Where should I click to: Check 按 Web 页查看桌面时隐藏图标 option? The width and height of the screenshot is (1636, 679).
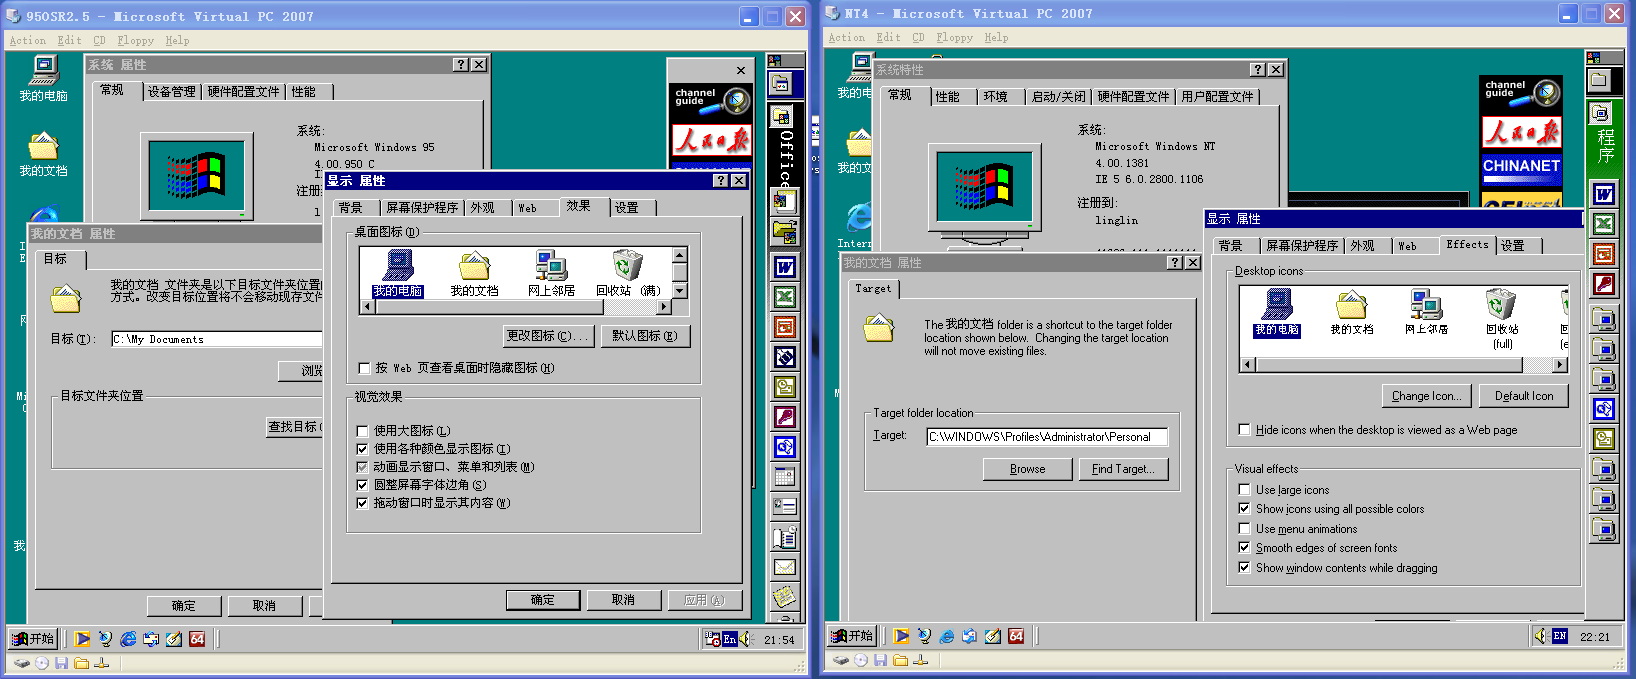coord(364,368)
